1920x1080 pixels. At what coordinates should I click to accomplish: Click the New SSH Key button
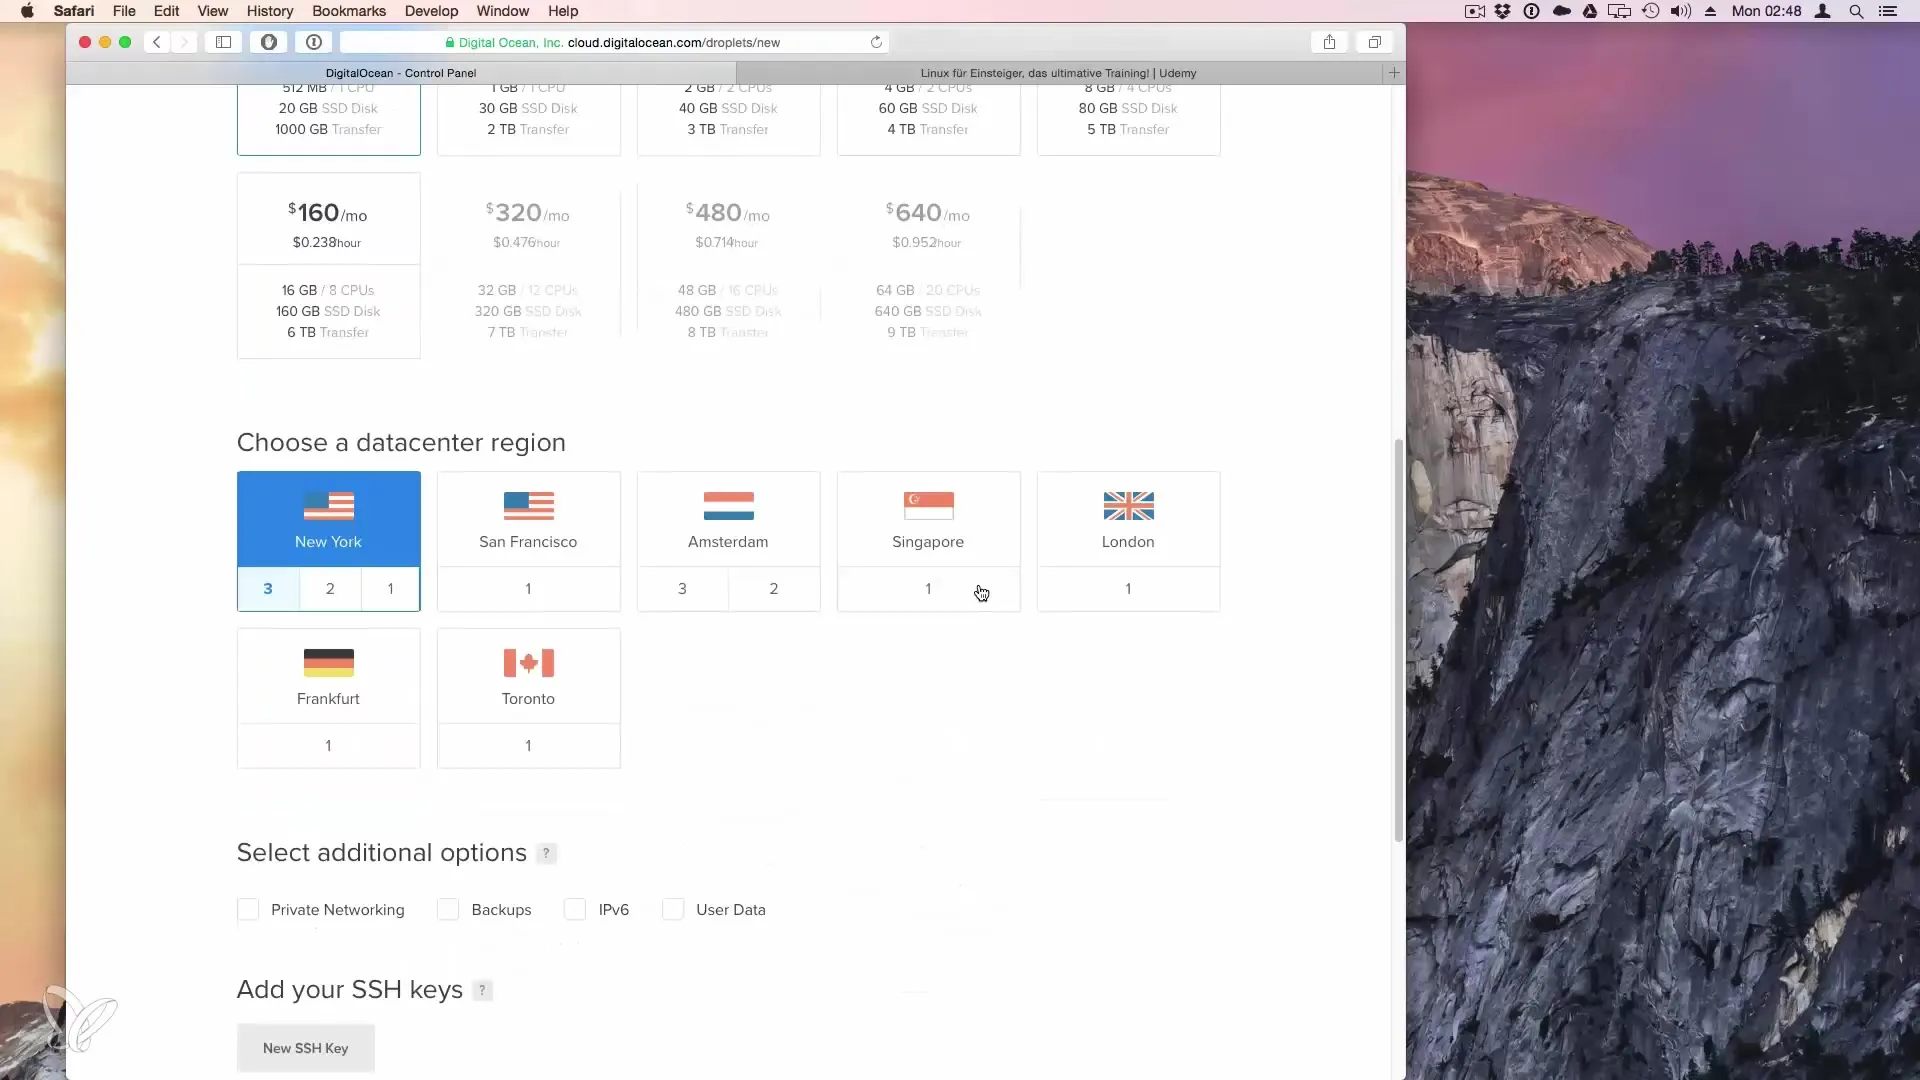coord(306,1048)
